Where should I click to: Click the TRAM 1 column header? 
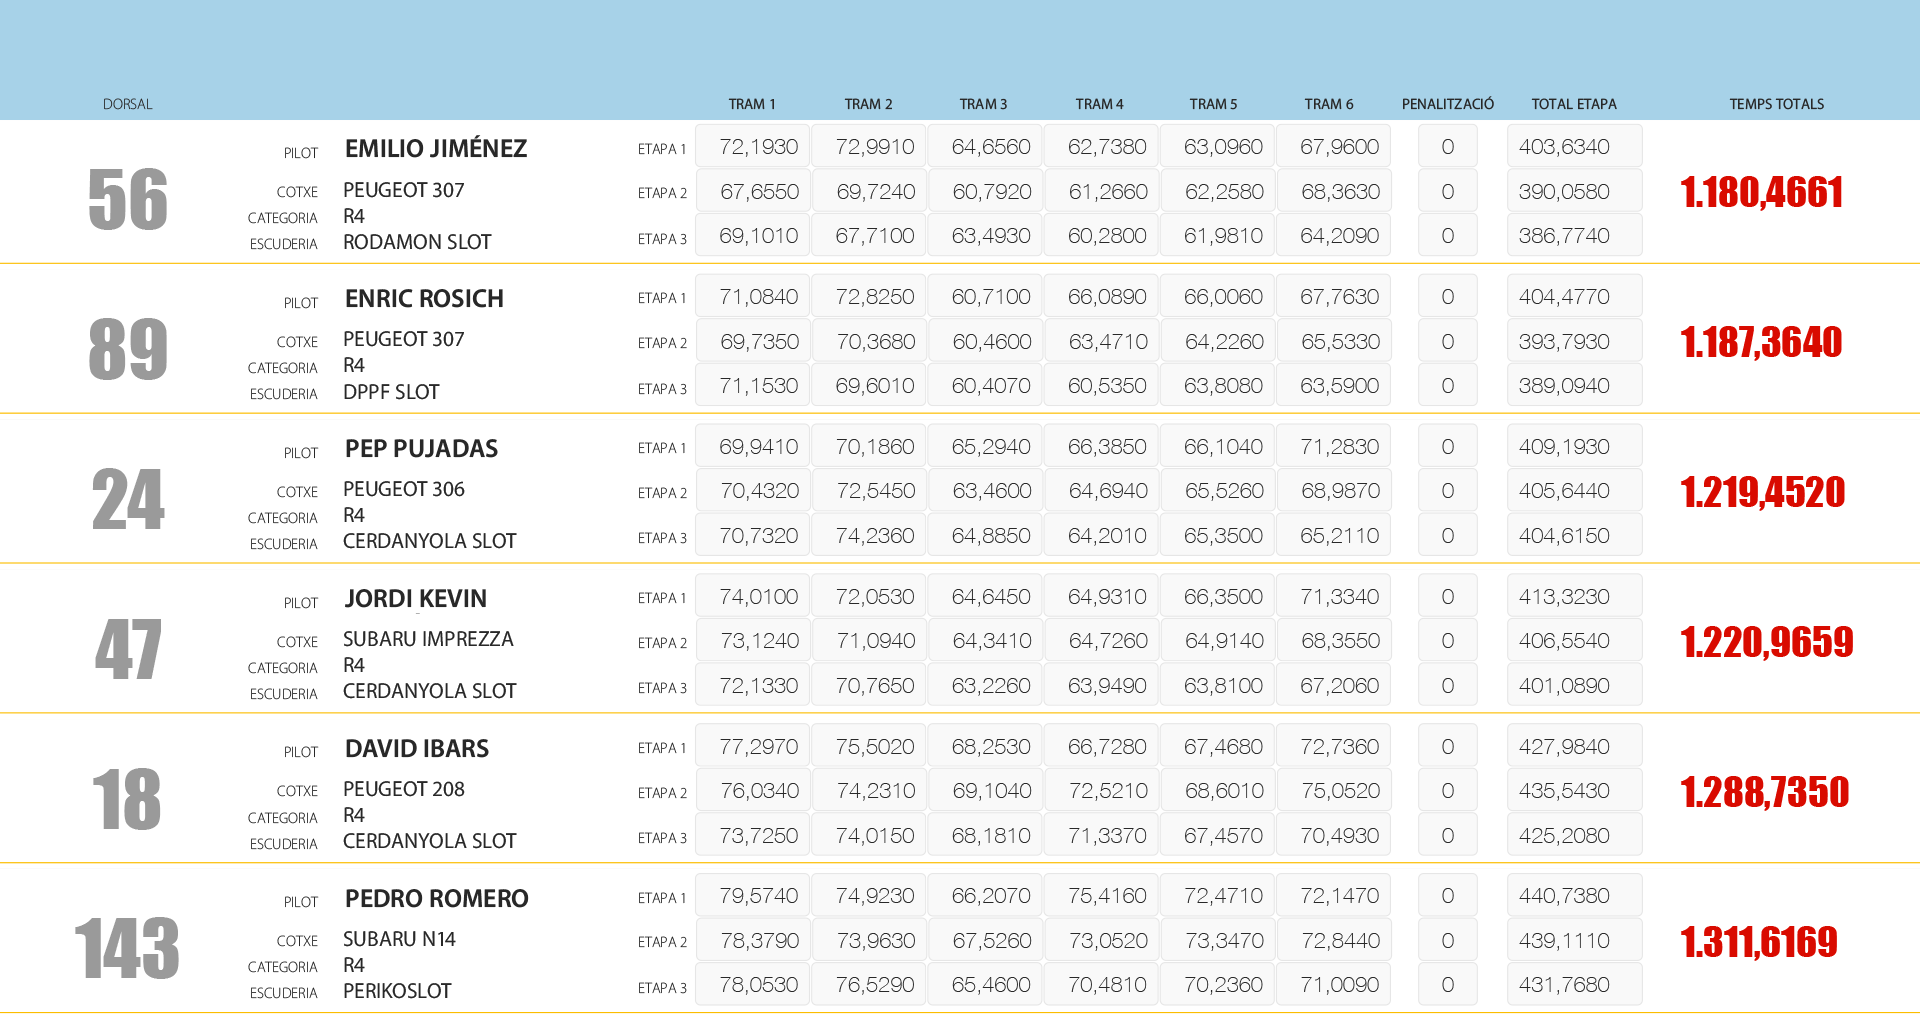pyautogui.click(x=751, y=104)
